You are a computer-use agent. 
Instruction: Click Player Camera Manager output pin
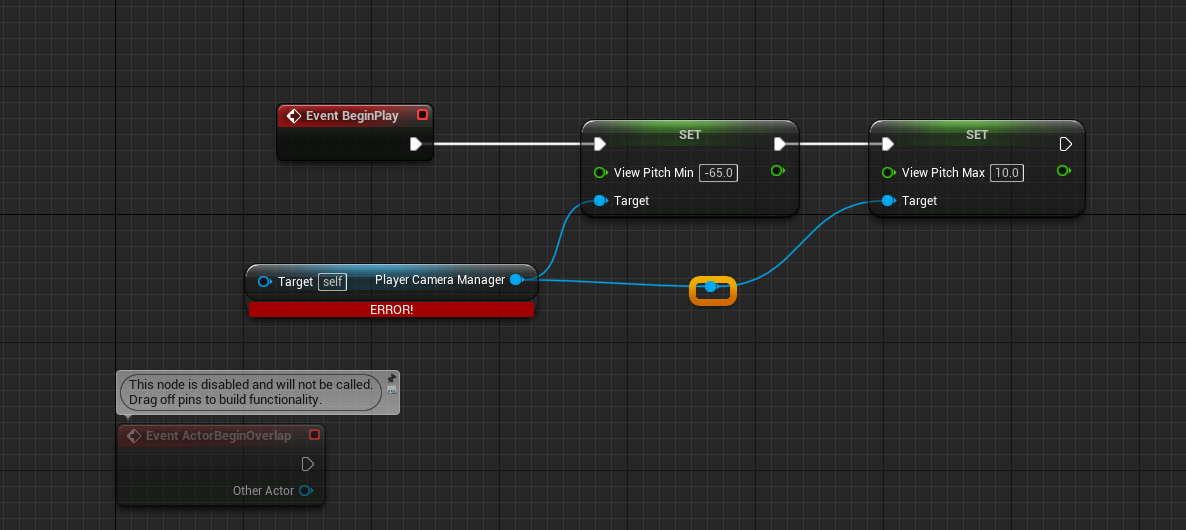pyautogui.click(x=517, y=280)
